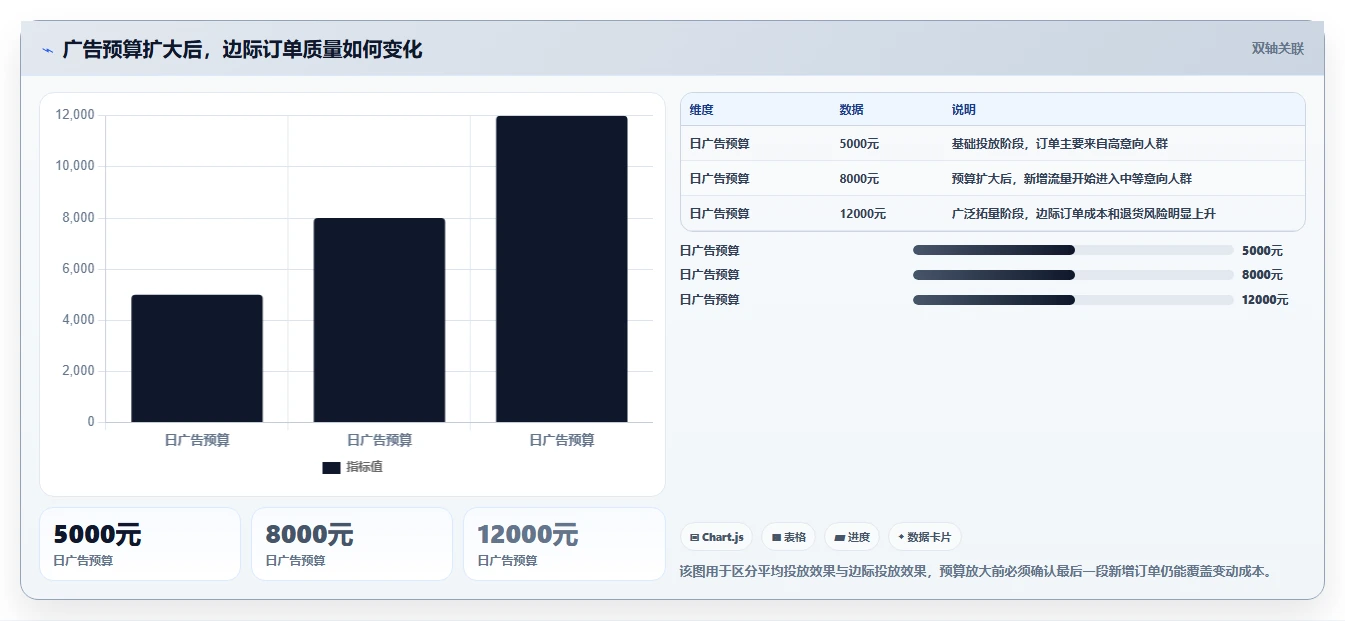
Task: Click the 12000元 table cell
Action: pos(863,214)
